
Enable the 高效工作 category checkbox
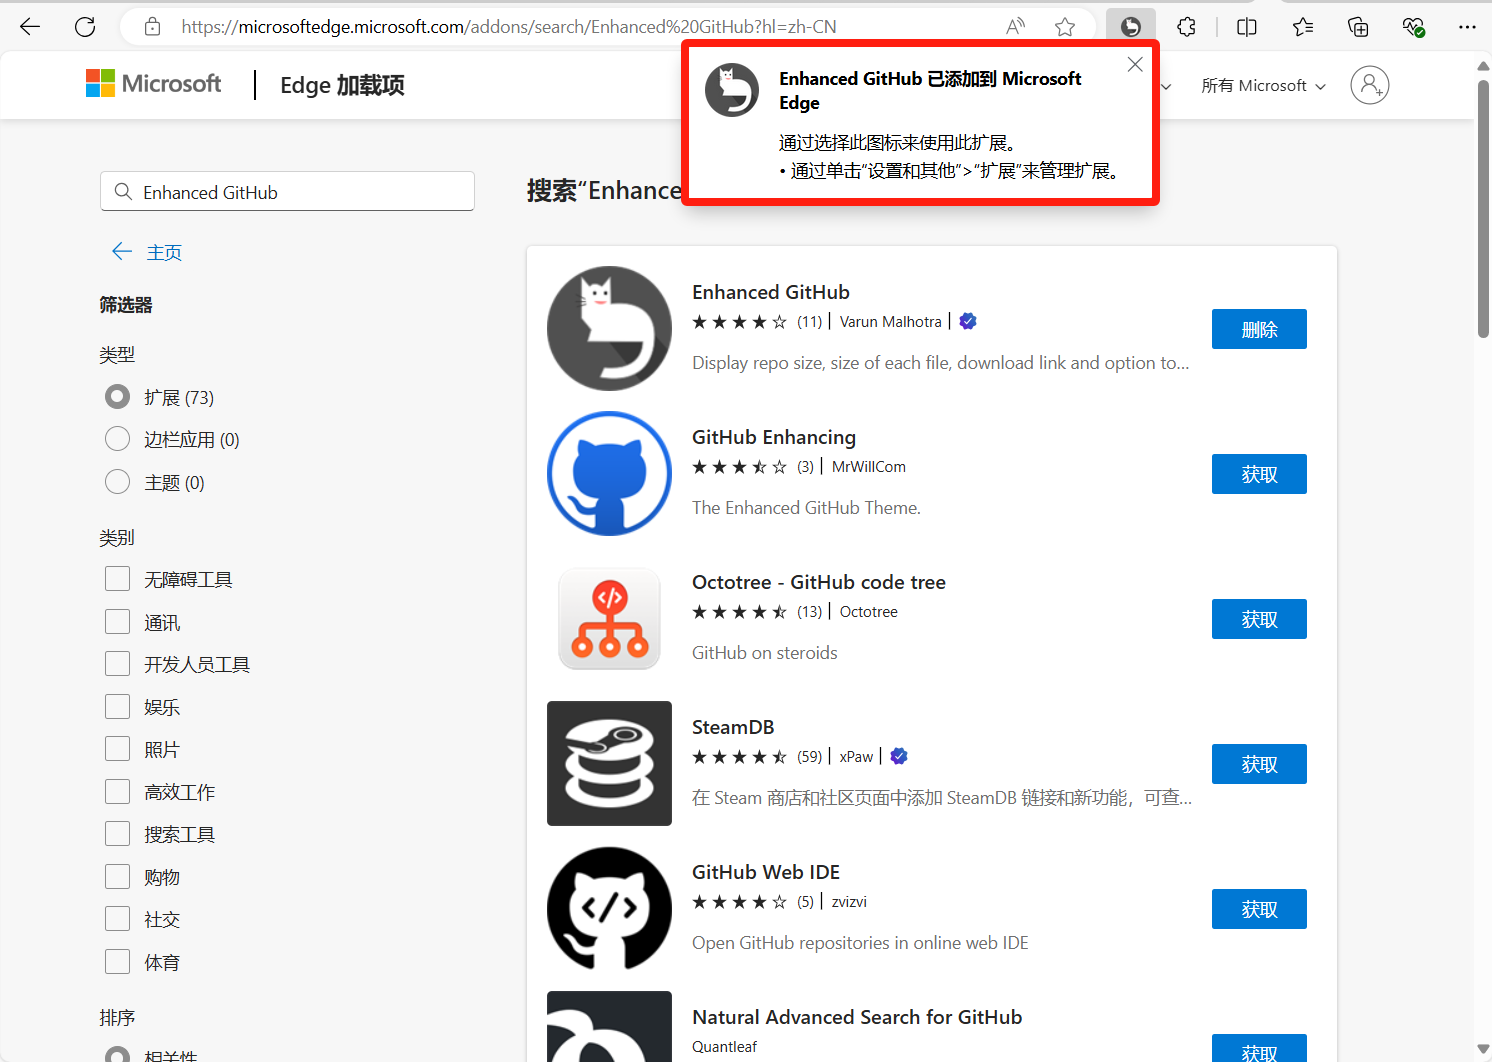(x=118, y=792)
